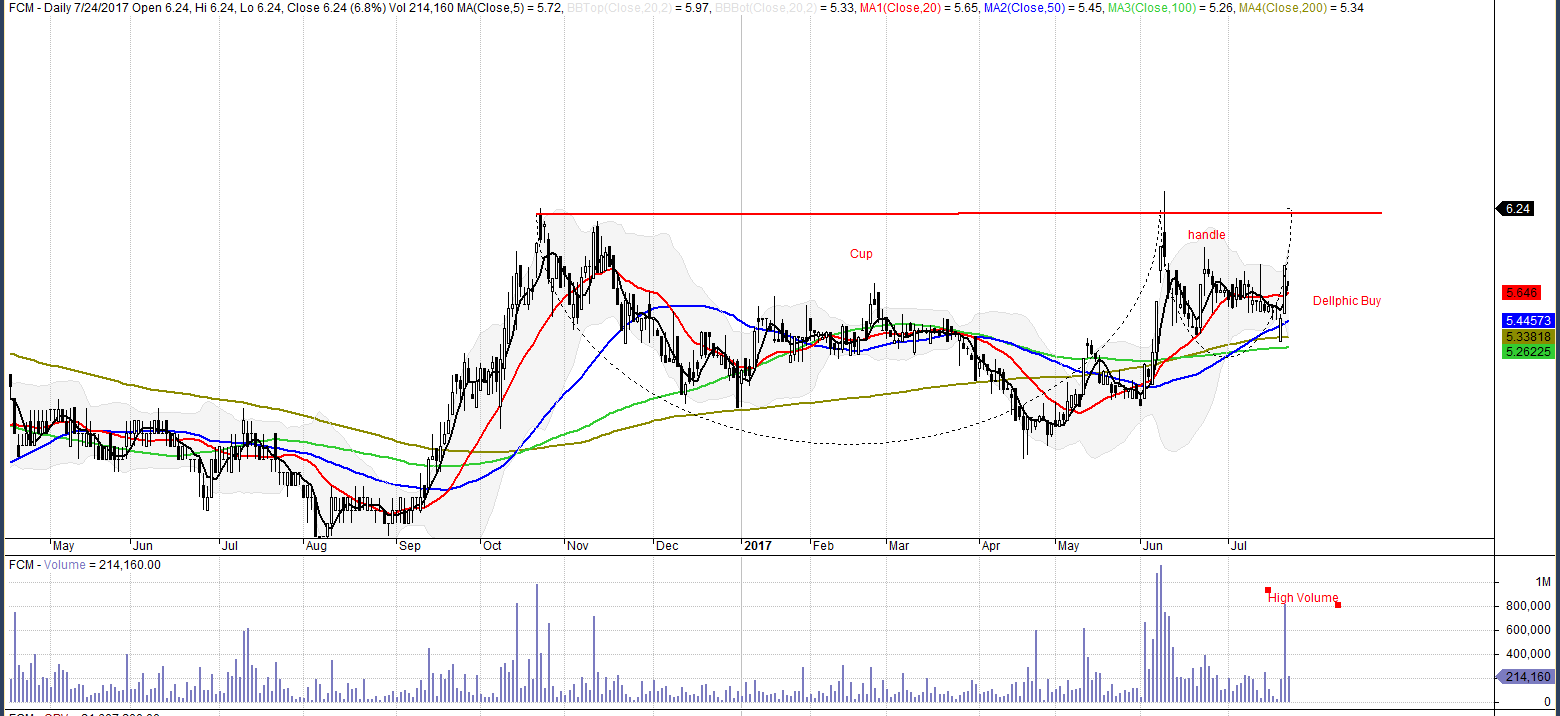Screen dimensions: 1560x716
Task: Select the "handle" text annotation
Action: [x=1206, y=235]
